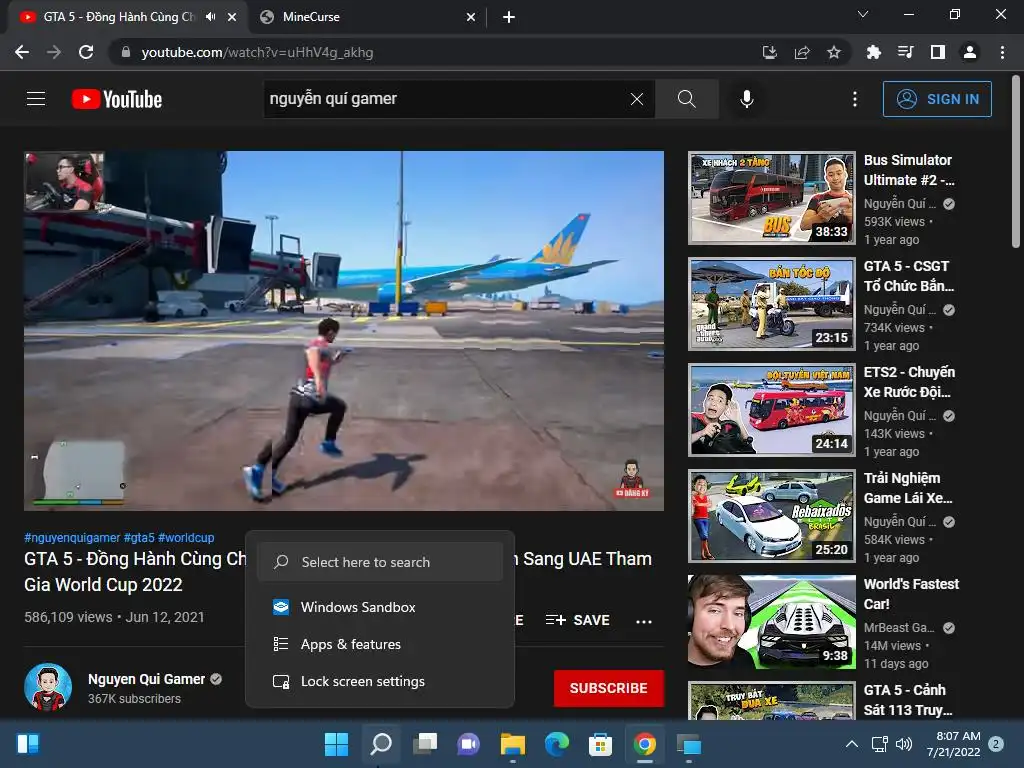
Task: Close the MineCurse tab
Action: click(x=471, y=17)
